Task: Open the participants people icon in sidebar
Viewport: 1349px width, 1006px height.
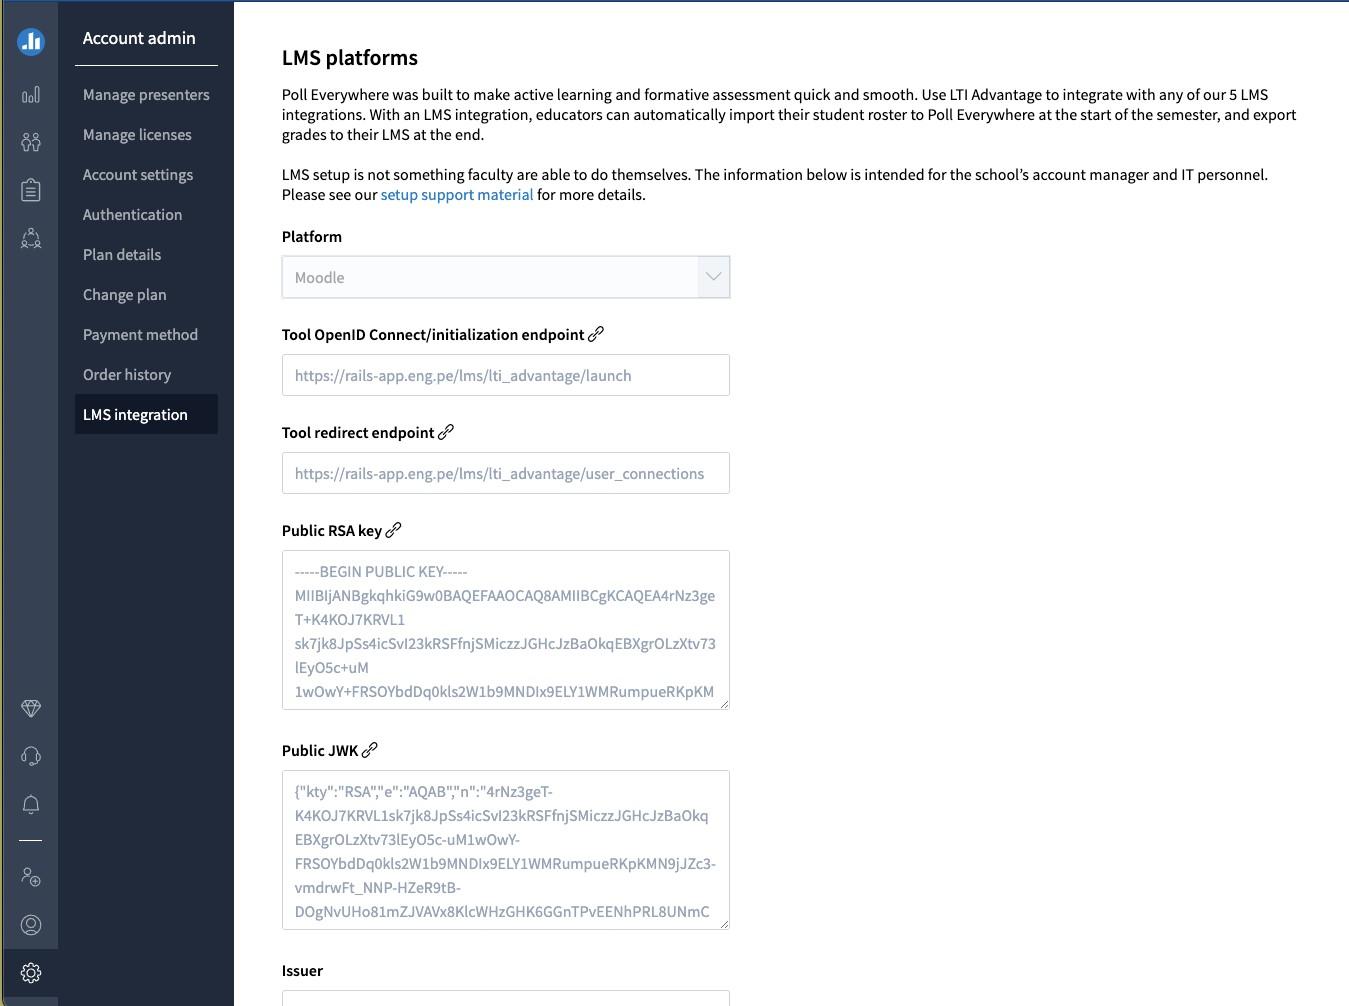Action: tap(31, 142)
